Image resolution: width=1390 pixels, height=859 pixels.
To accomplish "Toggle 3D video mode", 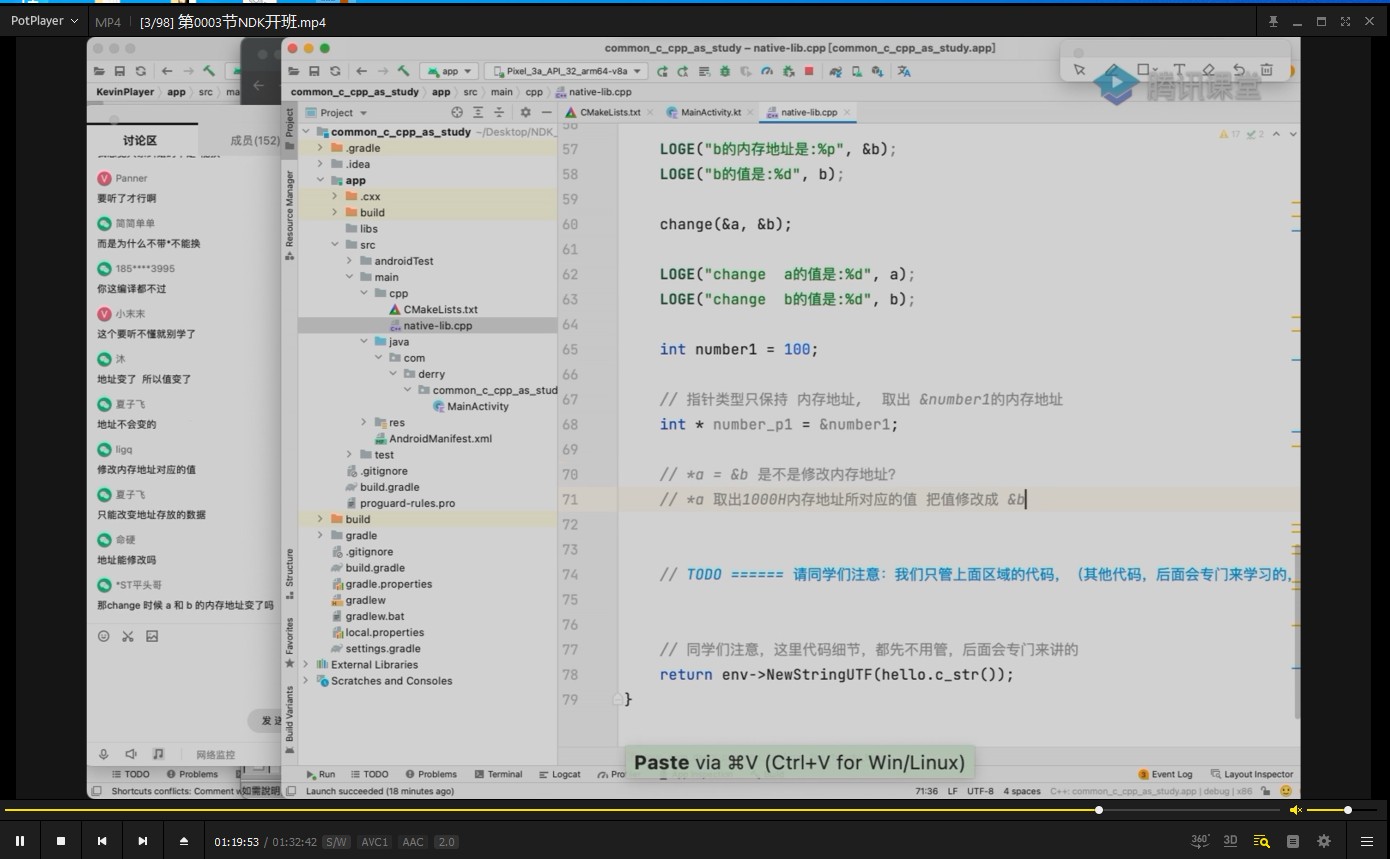I will click(x=1231, y=841).
